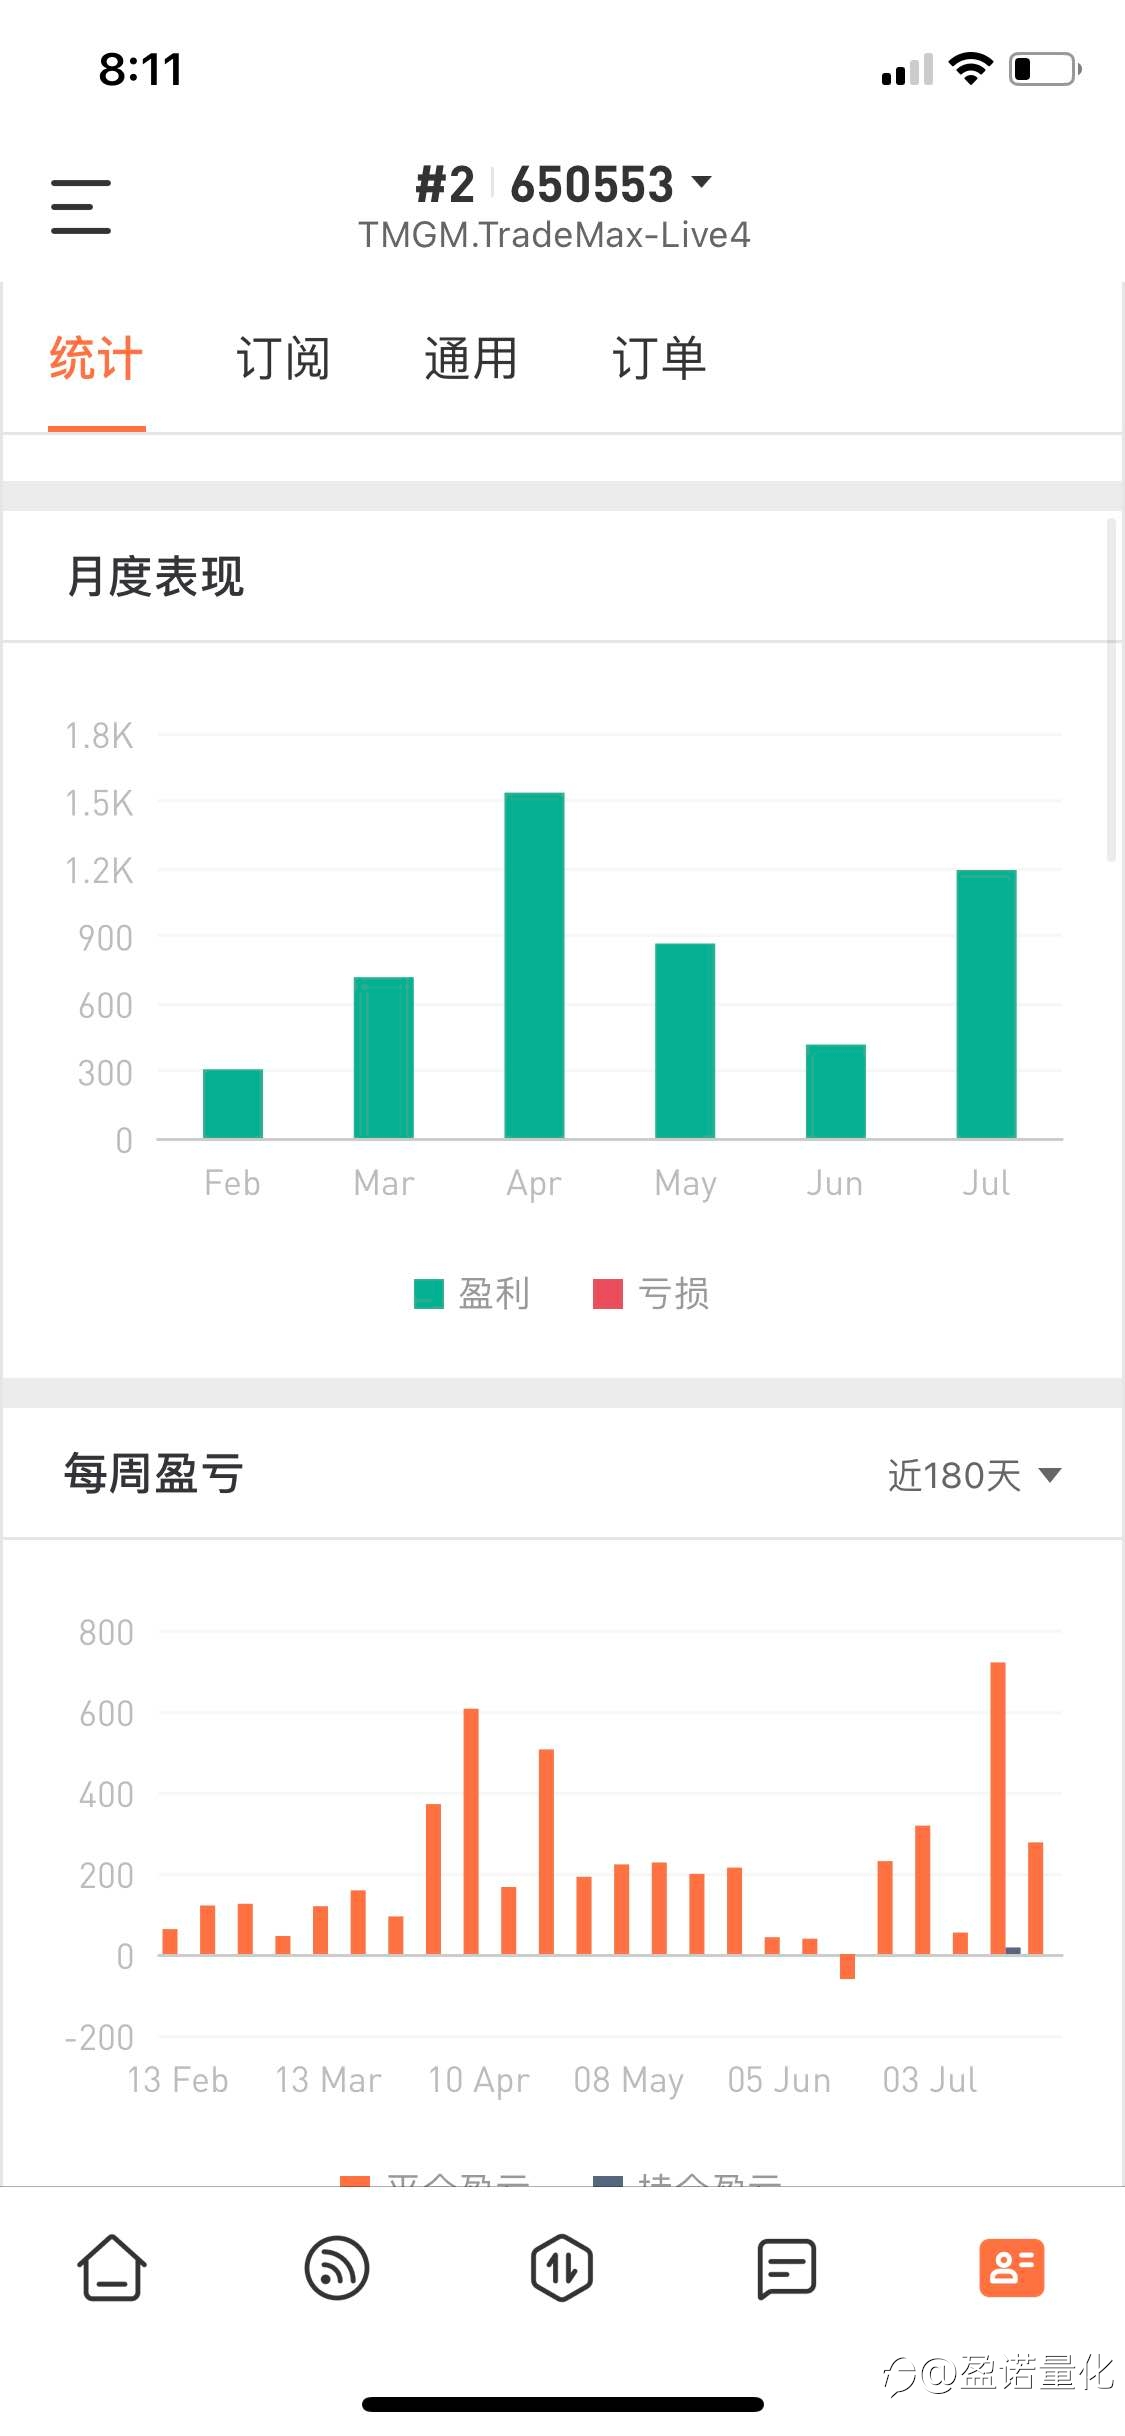This screenshot has width=1125, height=2436.
Task: Toggle the orange weekly legend series
Action: coord(435,2178)
